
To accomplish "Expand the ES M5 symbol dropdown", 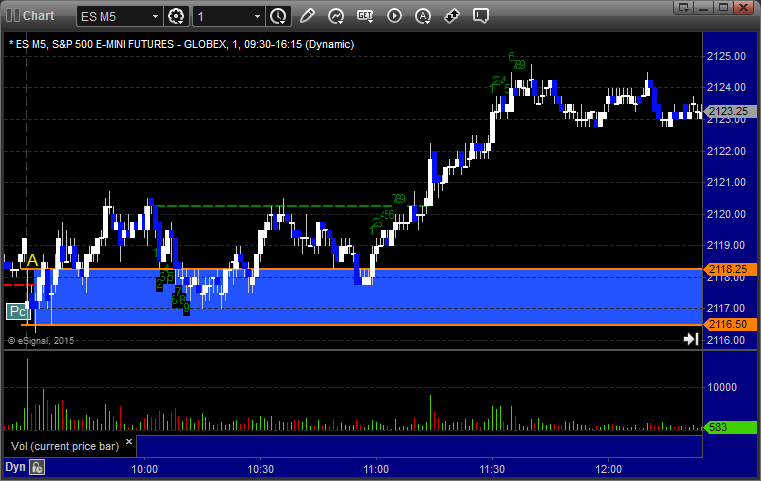I will [155, 17].
